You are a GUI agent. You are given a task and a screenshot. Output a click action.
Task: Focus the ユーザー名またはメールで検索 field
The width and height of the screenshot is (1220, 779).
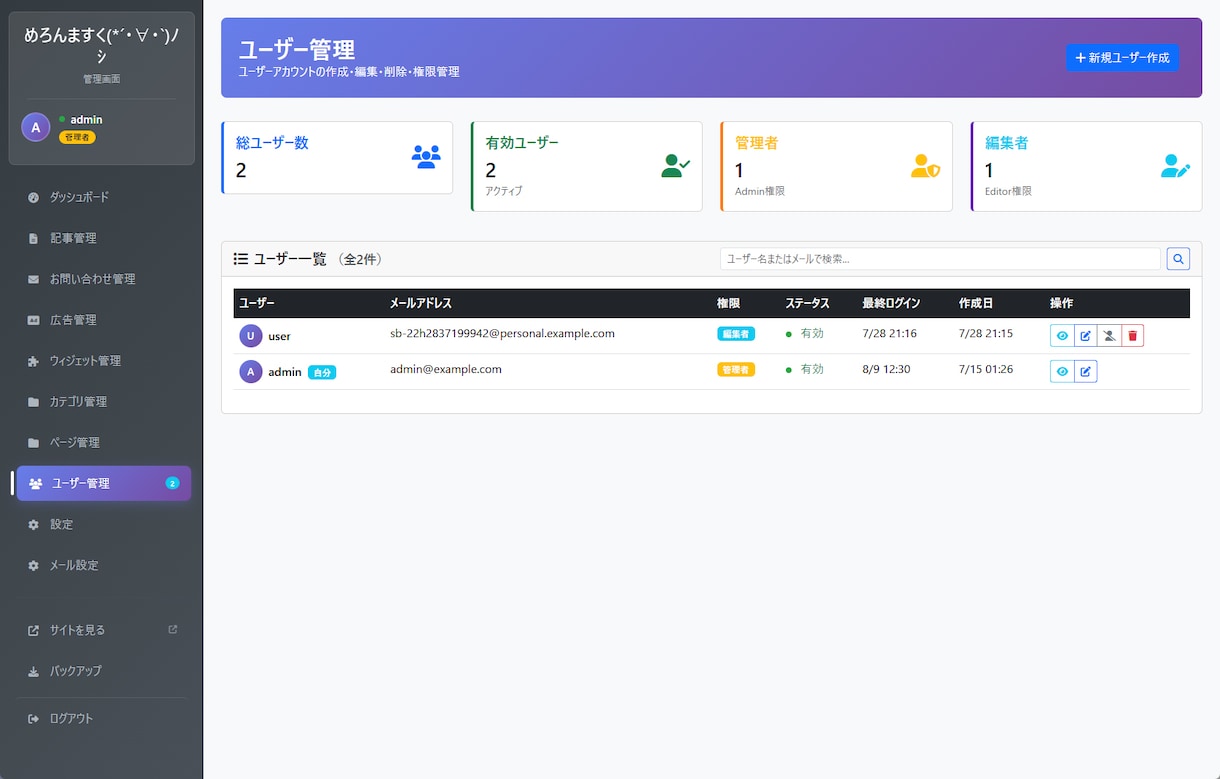[x=940, y=259]
